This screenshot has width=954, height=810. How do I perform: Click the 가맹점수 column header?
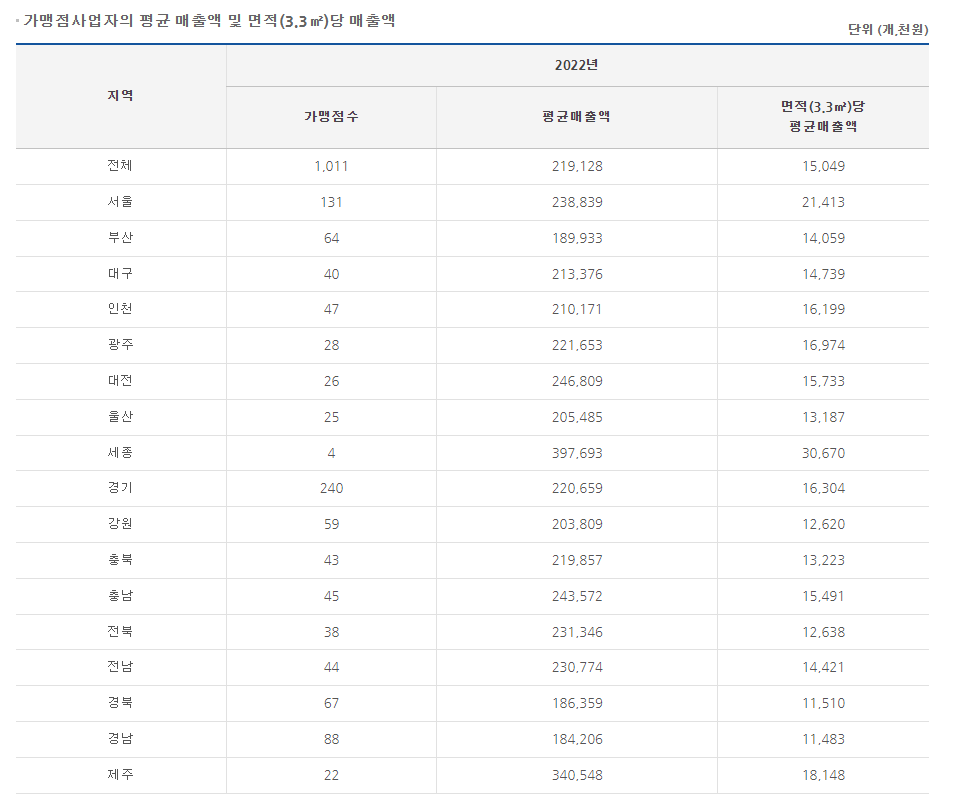331,117
